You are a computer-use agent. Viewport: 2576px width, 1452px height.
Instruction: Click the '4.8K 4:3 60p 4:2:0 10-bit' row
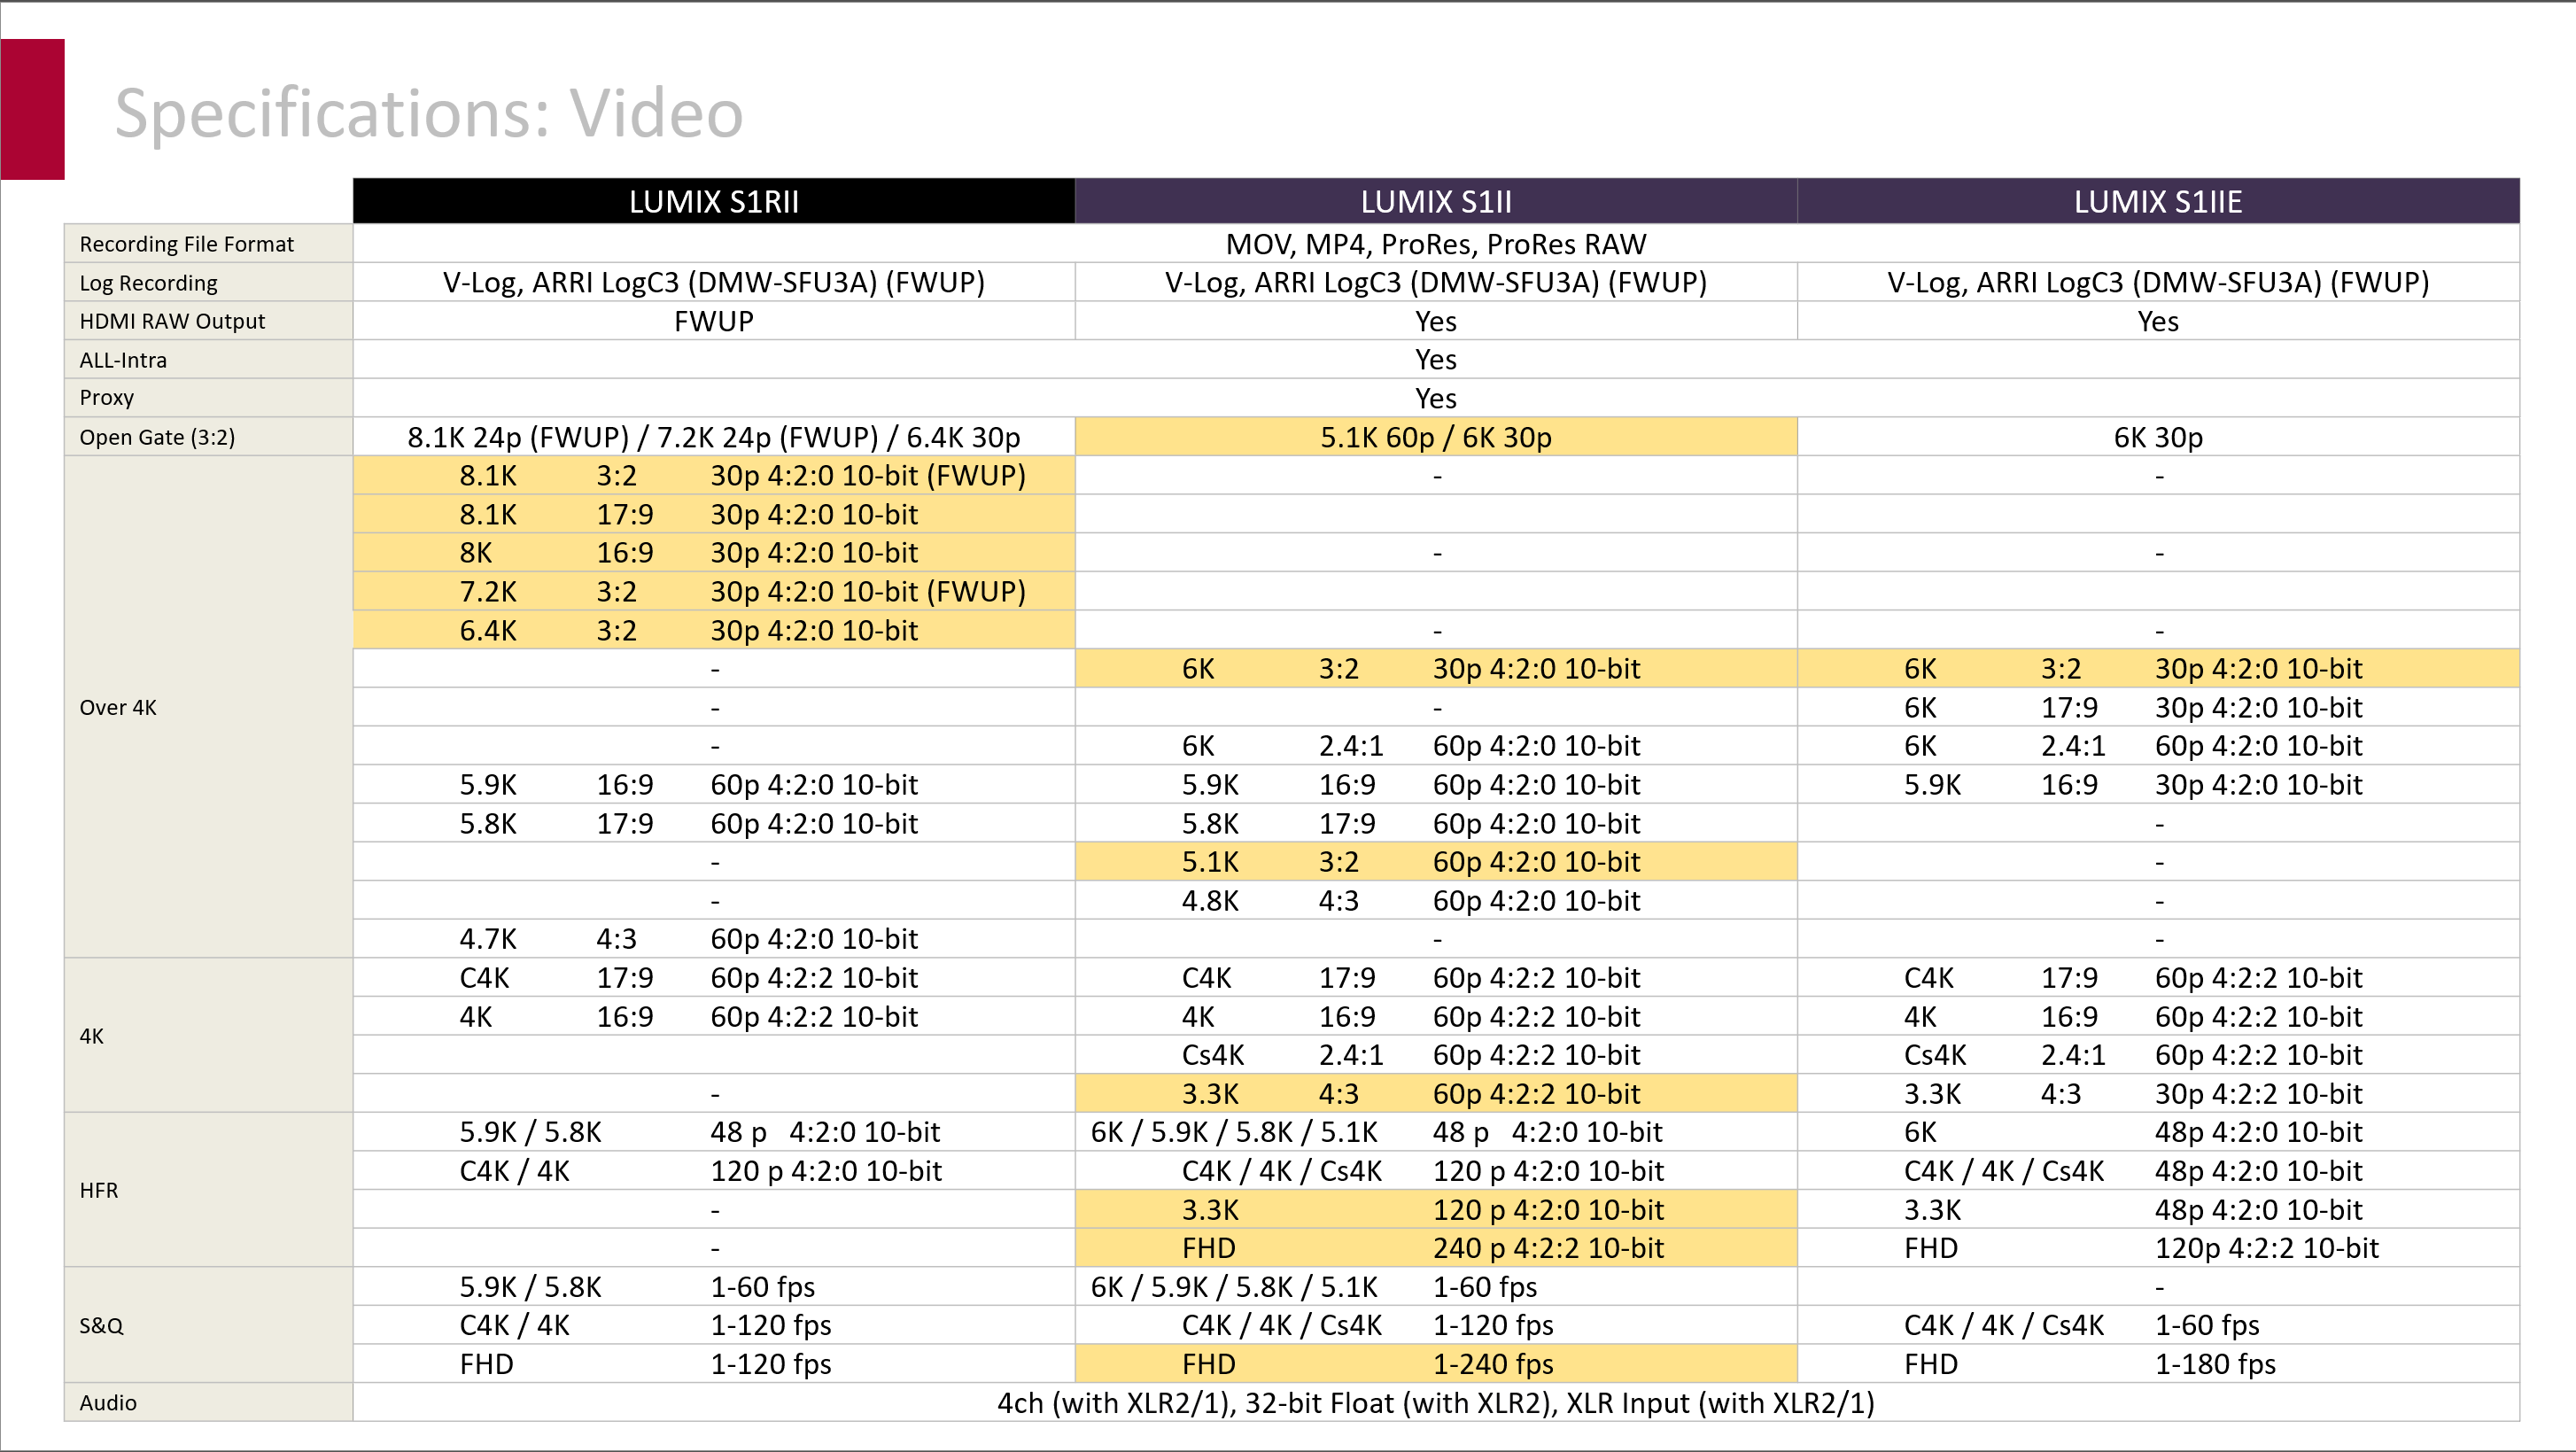coord(1436,900)
